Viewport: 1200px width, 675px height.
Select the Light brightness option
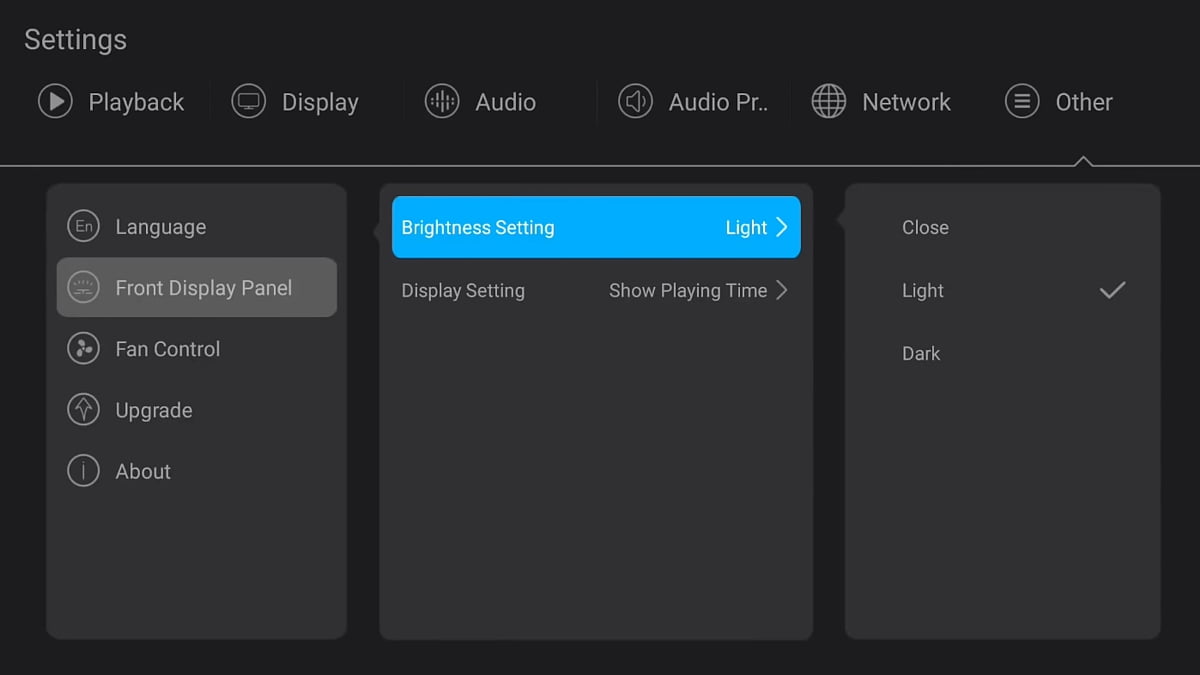tap(923, 290)
